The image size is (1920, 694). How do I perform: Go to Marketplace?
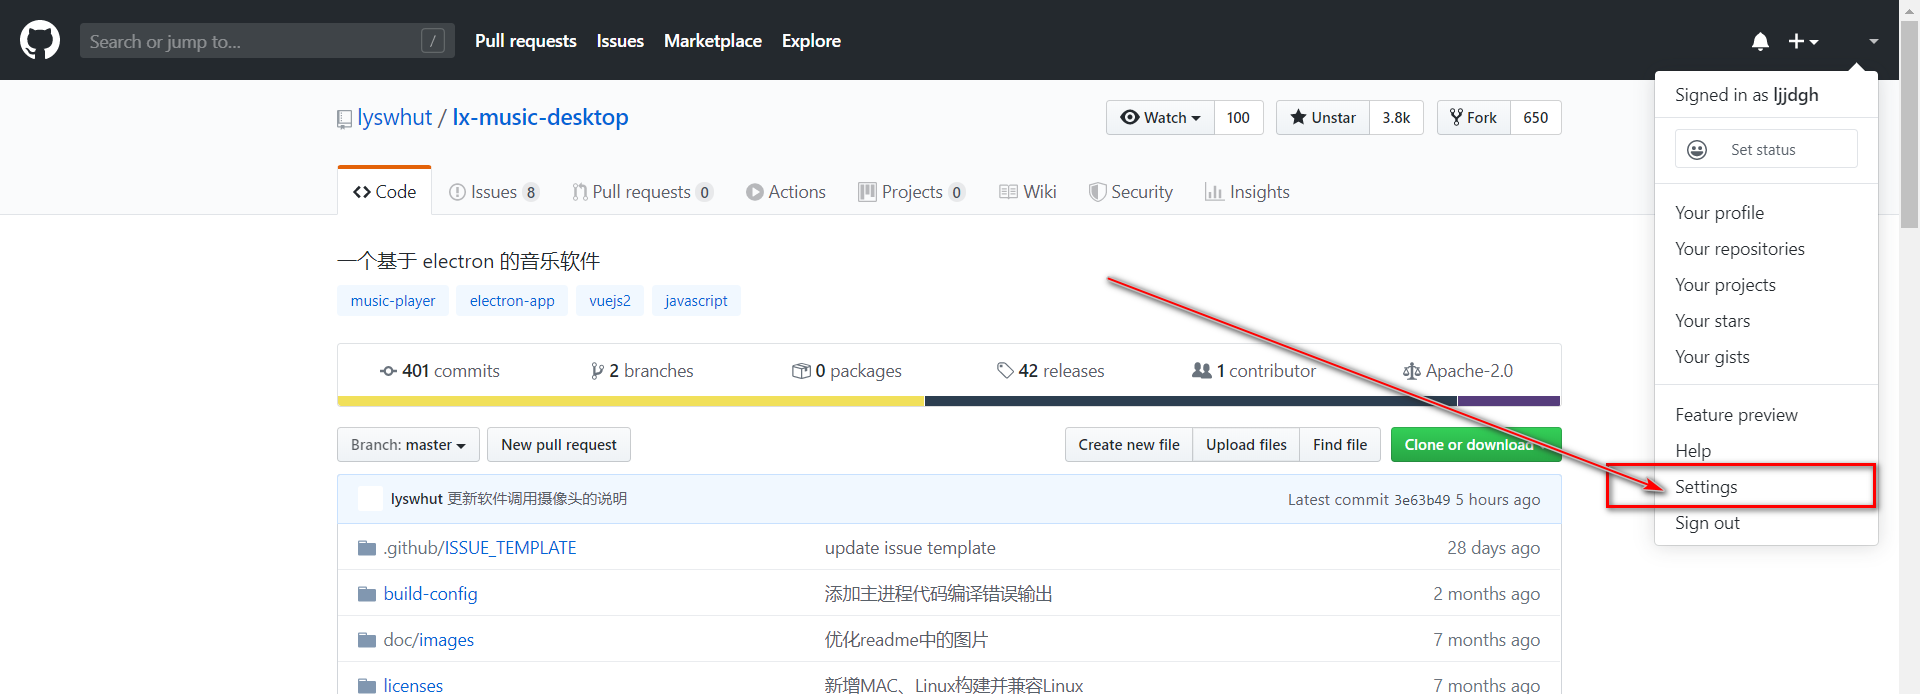pos(712,41)
